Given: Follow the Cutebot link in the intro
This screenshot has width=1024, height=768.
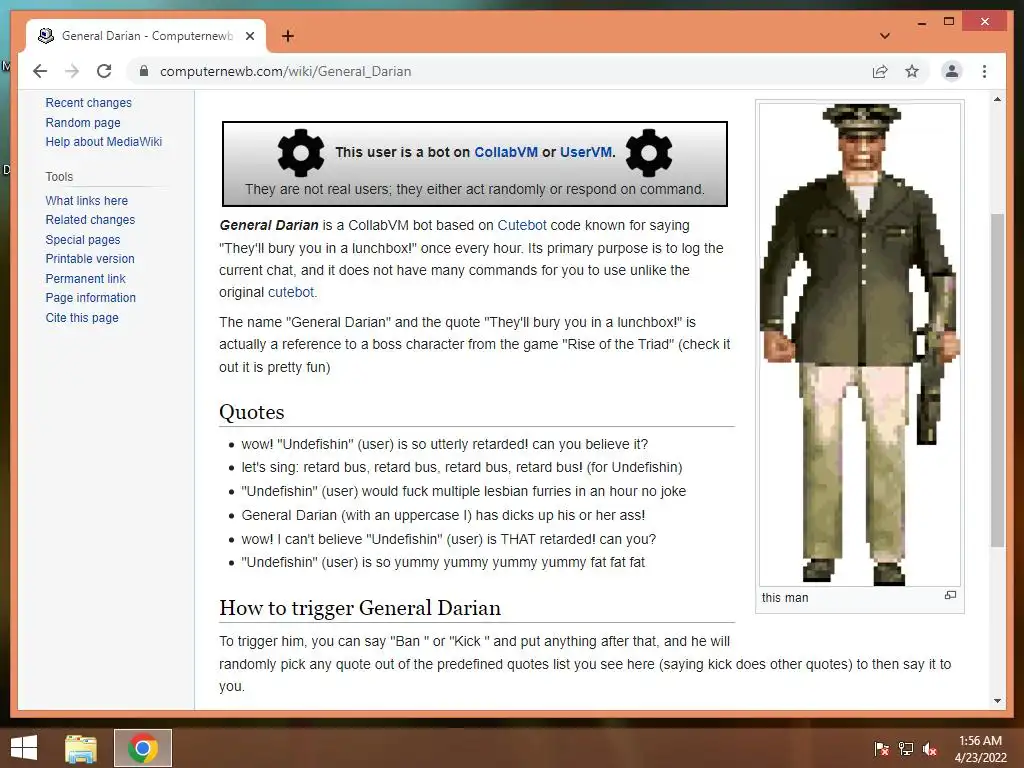Looking at the screenshot, I should point(522,225).
